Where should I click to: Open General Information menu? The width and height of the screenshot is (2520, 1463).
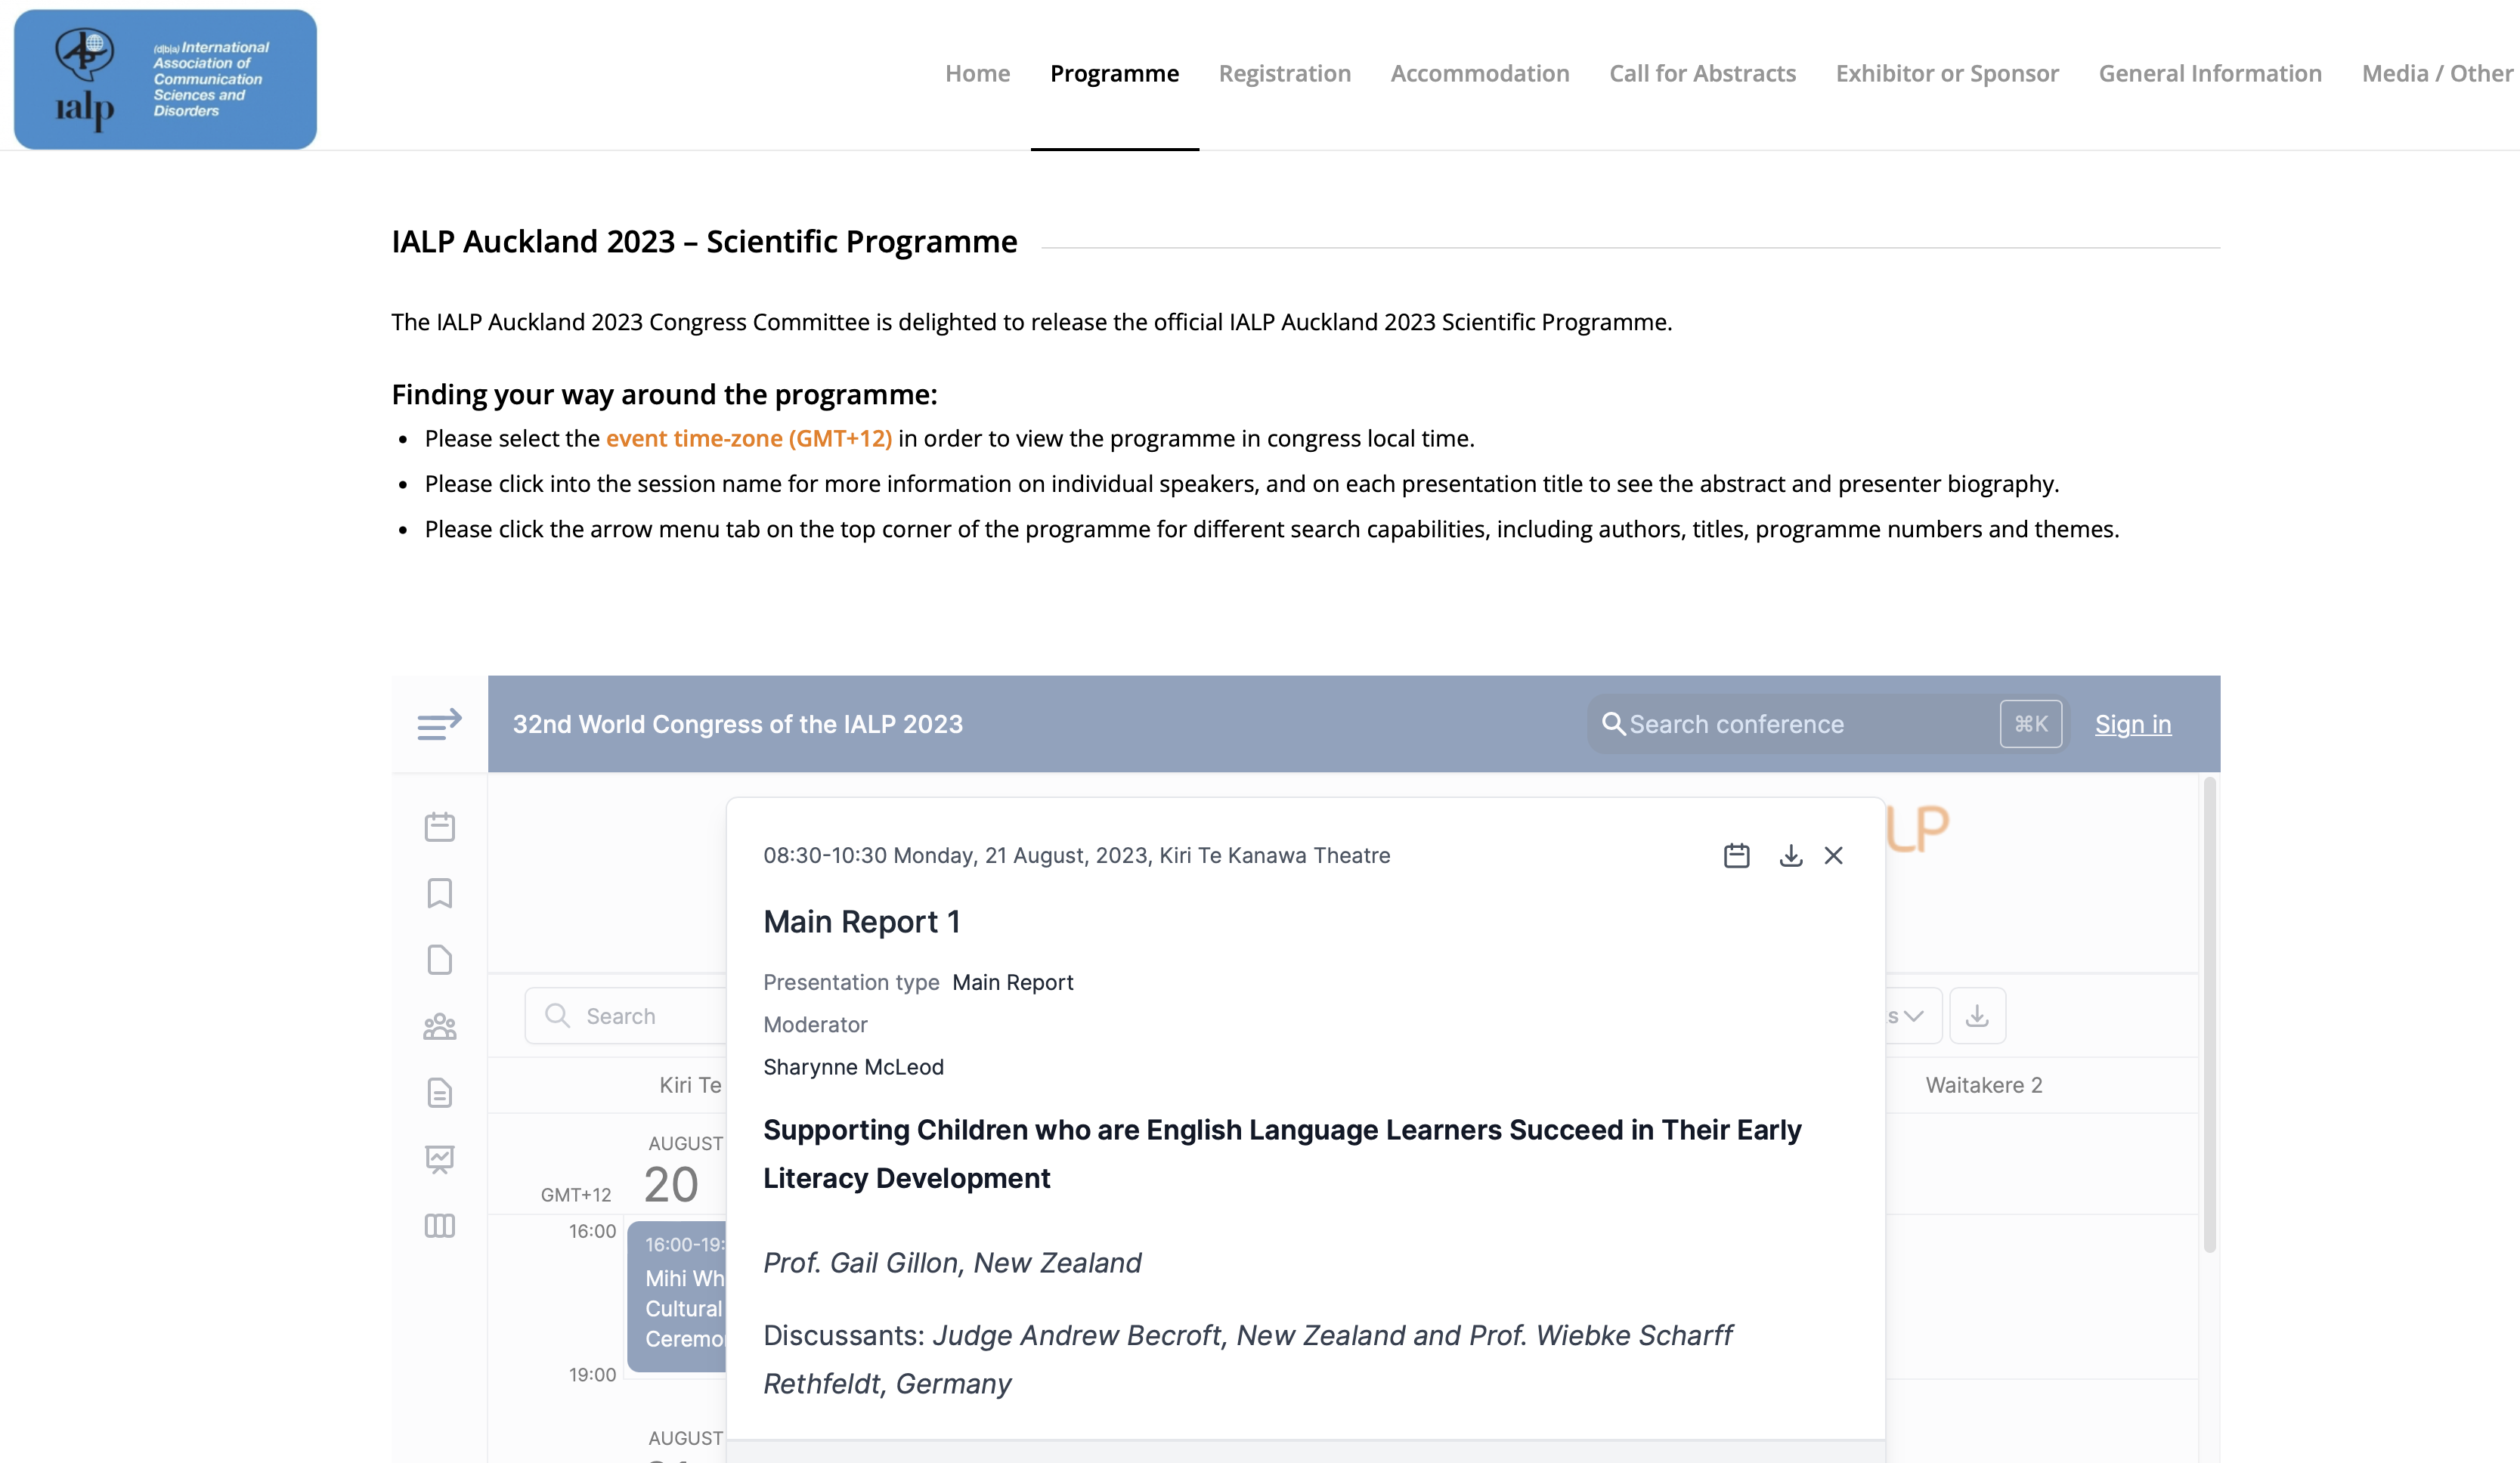2210,73
